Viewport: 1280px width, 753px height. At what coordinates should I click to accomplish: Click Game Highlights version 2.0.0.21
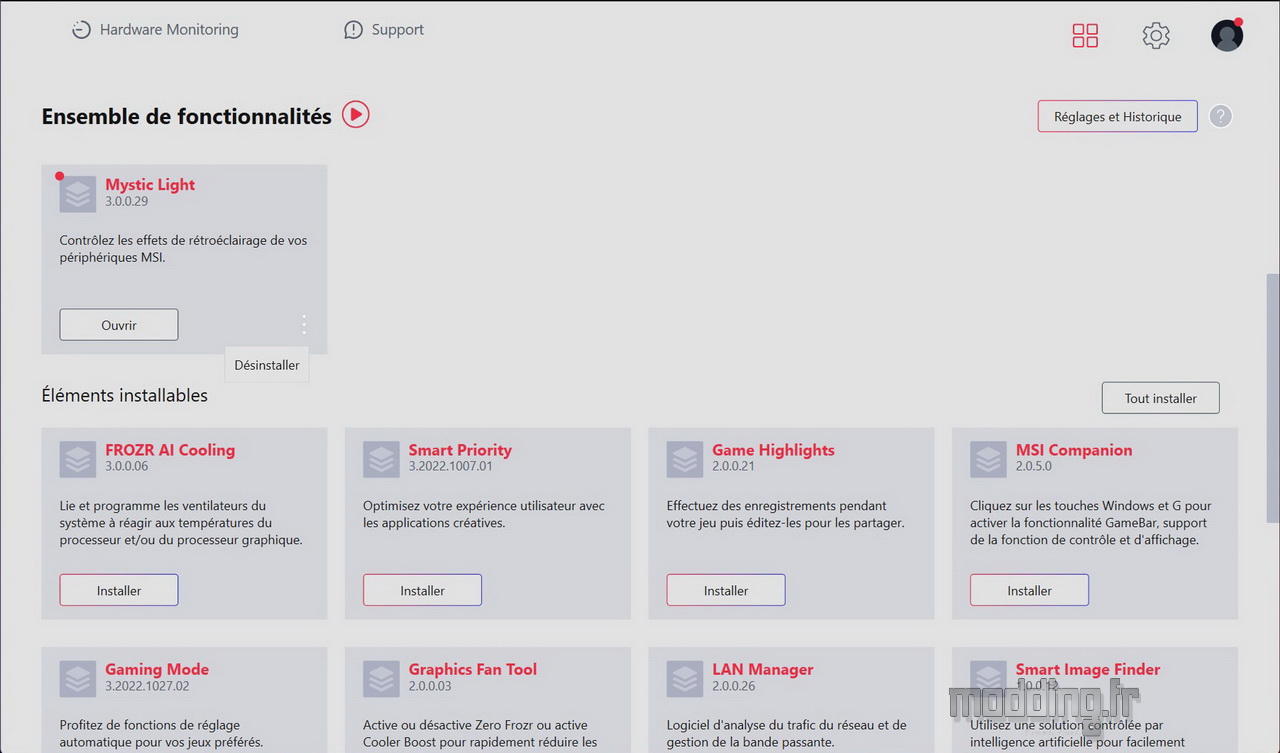tap(734, 466)
